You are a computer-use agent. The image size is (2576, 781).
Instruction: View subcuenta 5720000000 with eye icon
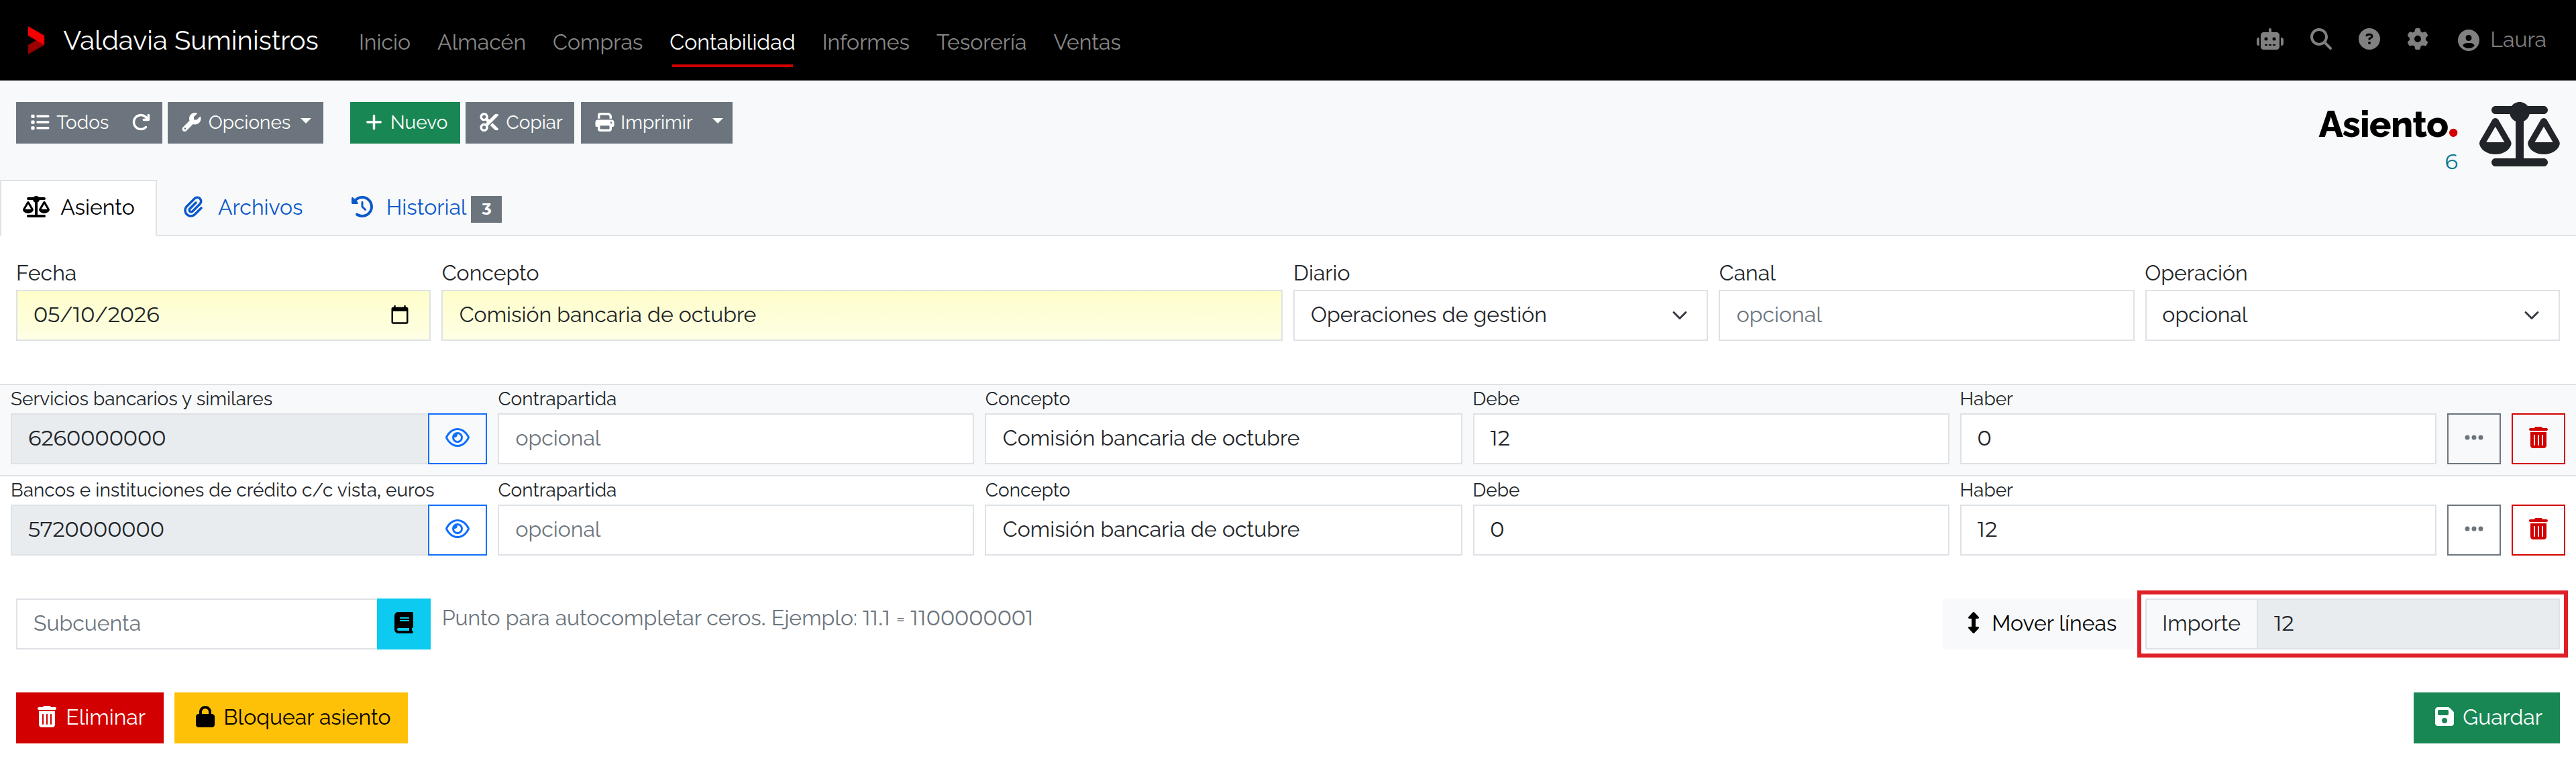click(x=457, y=529)
